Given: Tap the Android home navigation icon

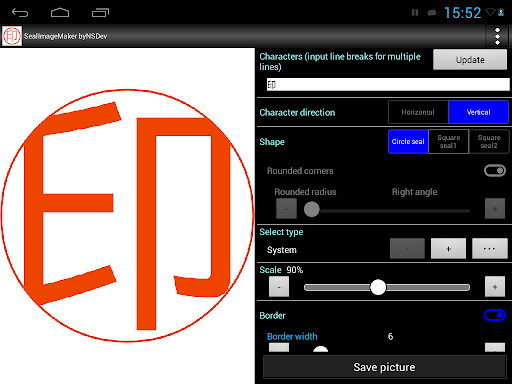Looking at the screenshot, I should pyautogui.click(x=60, y=13).
